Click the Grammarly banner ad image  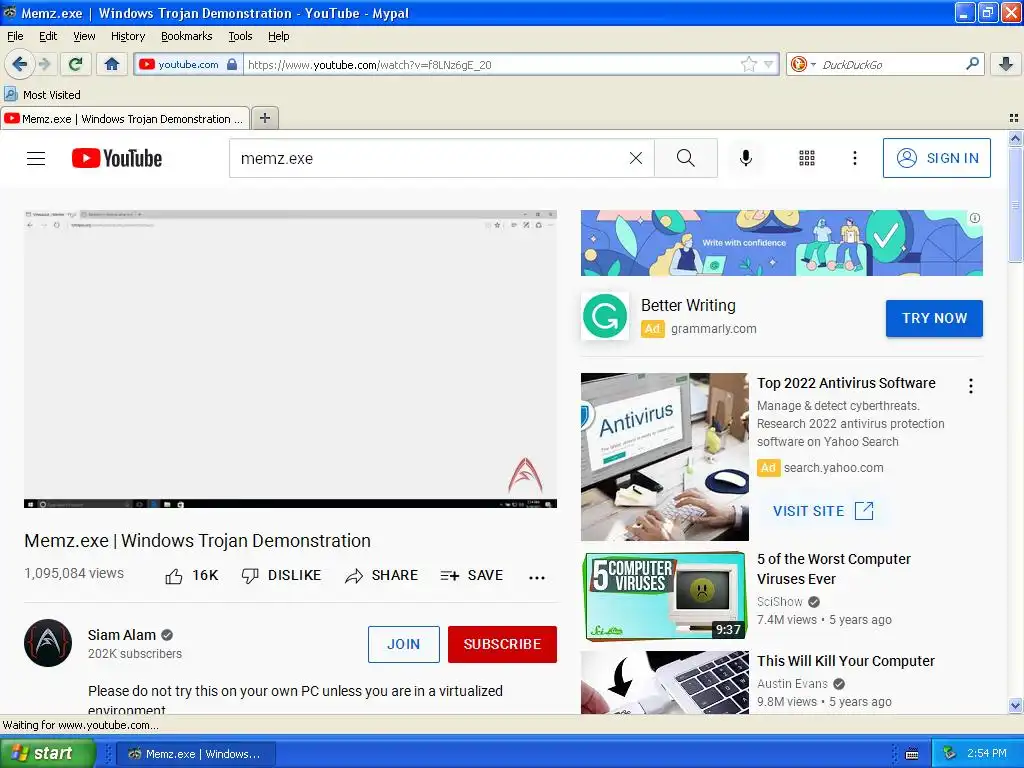[781, 243]
